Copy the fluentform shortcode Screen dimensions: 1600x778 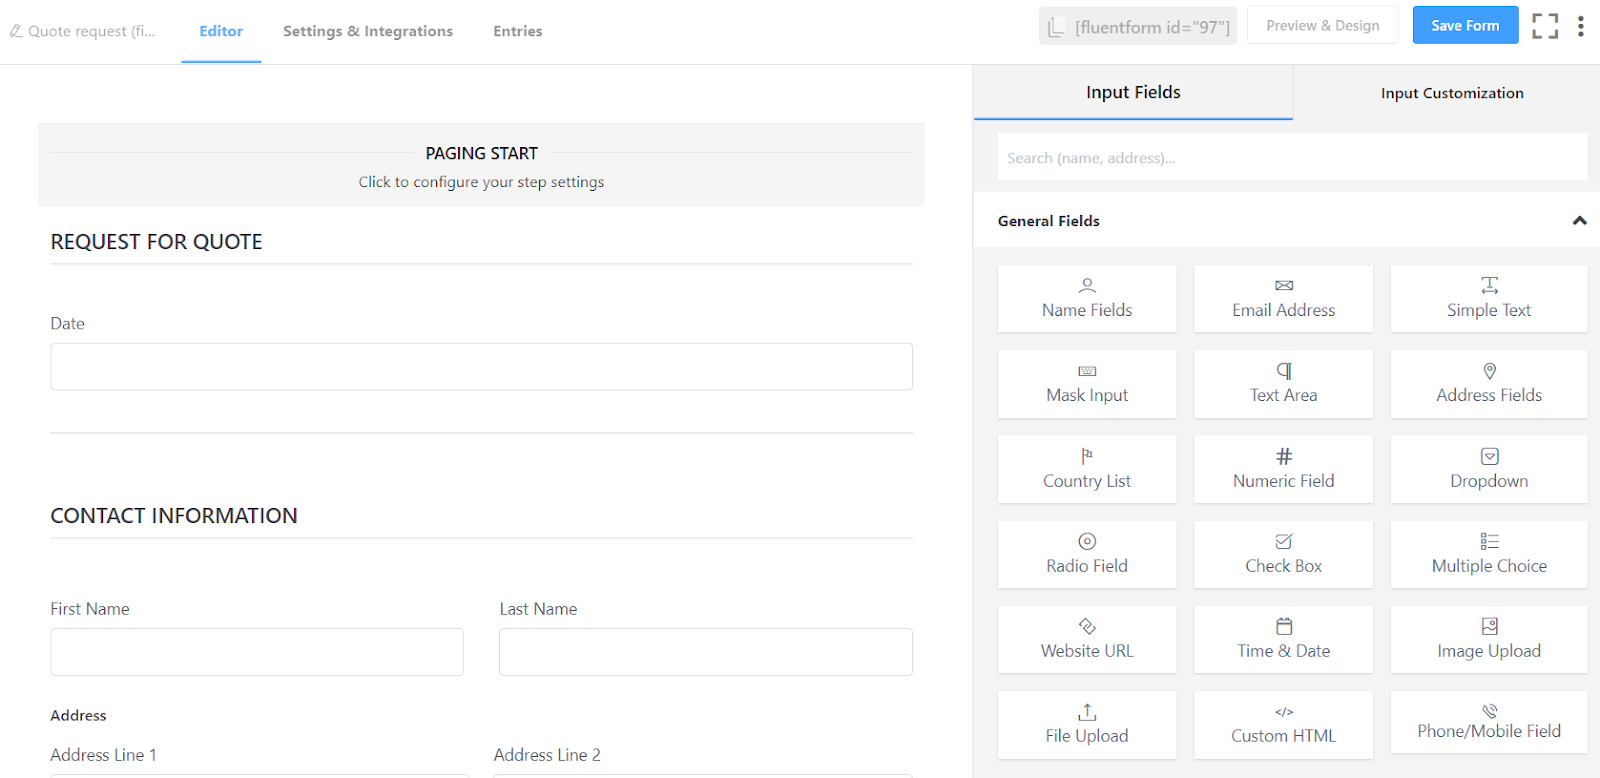[x=1138, y=27]
